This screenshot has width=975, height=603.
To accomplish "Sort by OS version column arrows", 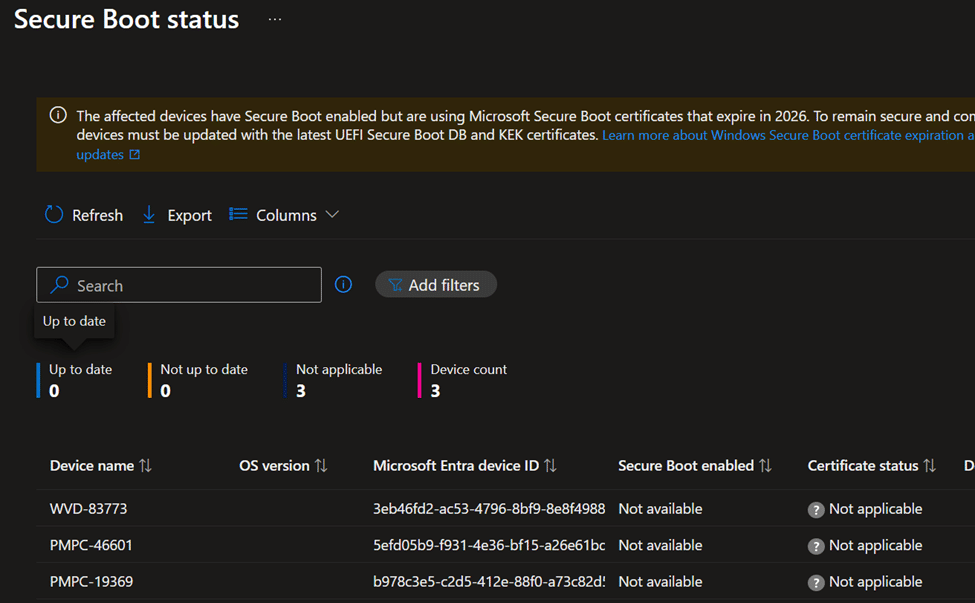I will pyautogui.click(x=321, y=466).
